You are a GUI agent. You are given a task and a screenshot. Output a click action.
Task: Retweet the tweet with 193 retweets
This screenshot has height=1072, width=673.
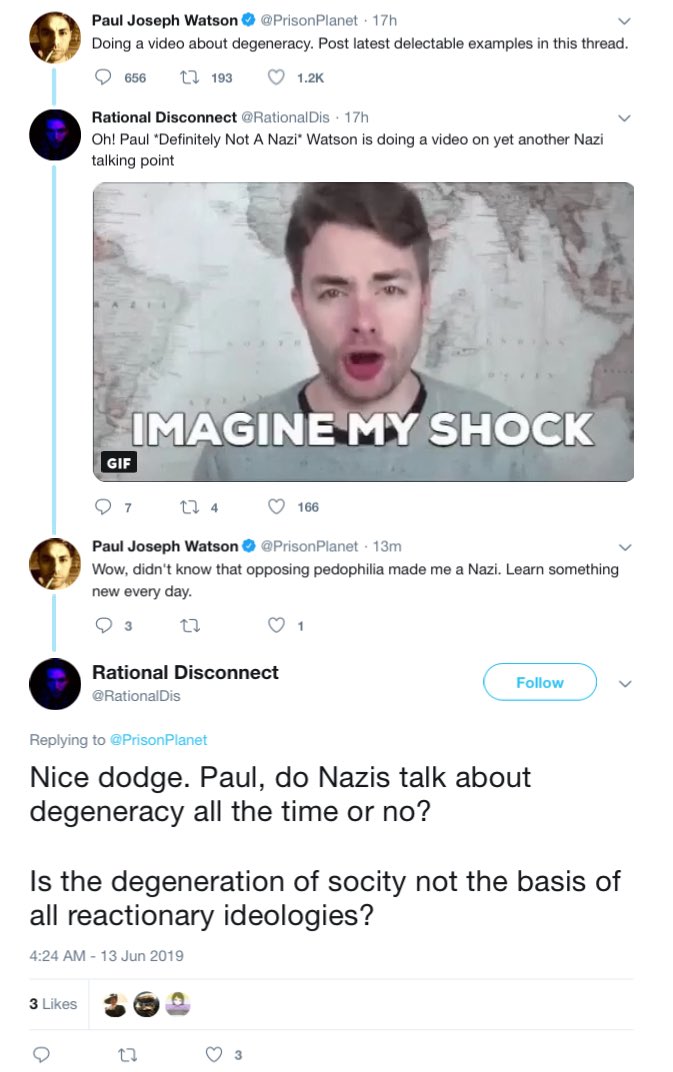(x=189, y=77)
